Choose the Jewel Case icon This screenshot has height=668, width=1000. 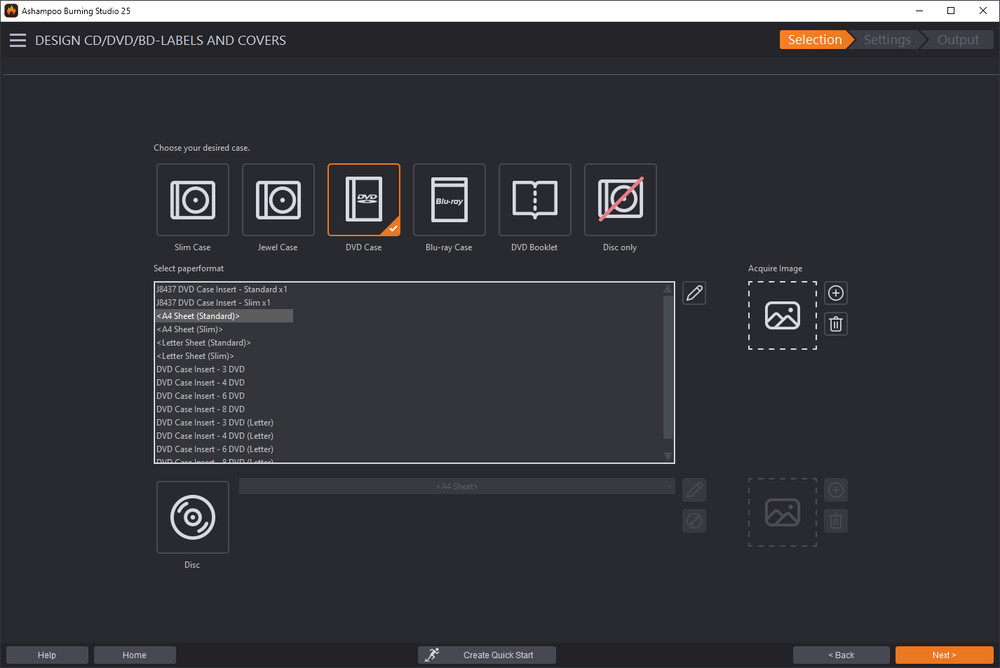point(278,200)
